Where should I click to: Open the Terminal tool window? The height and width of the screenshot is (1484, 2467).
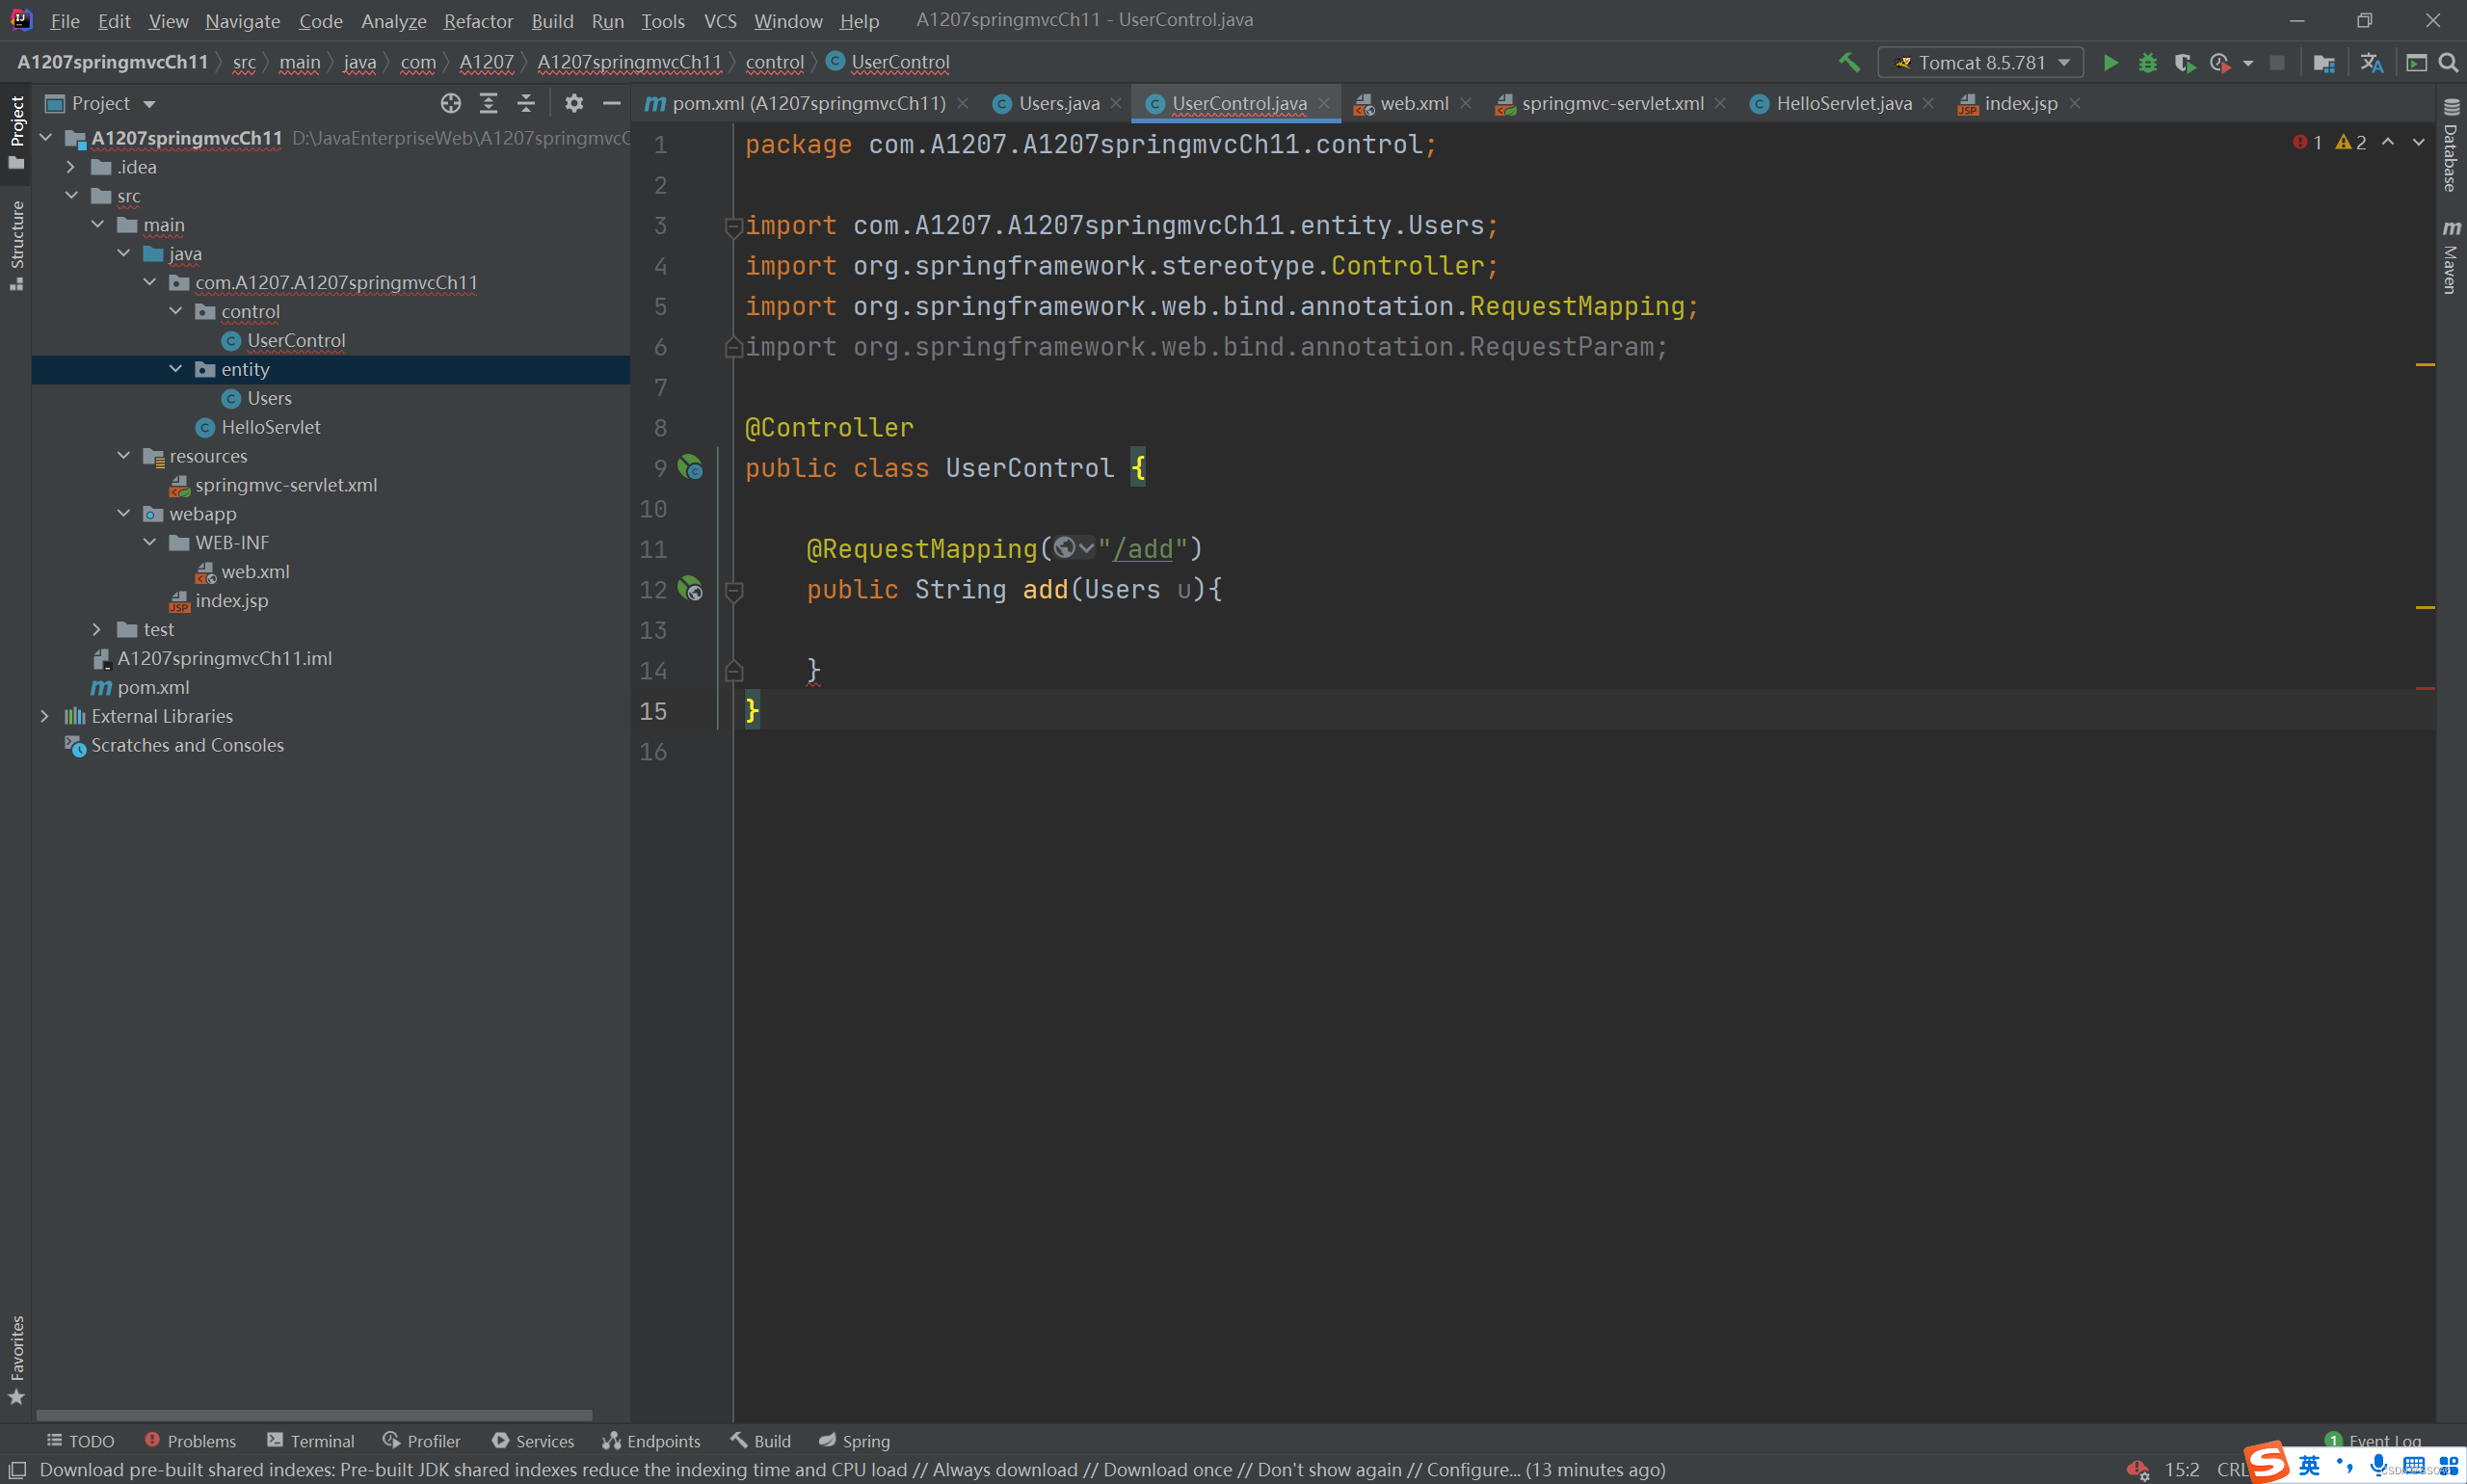311,1441
